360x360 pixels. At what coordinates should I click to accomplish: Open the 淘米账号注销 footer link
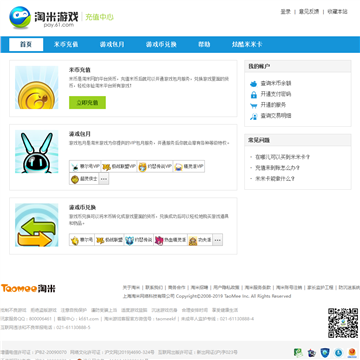(289, 288)
